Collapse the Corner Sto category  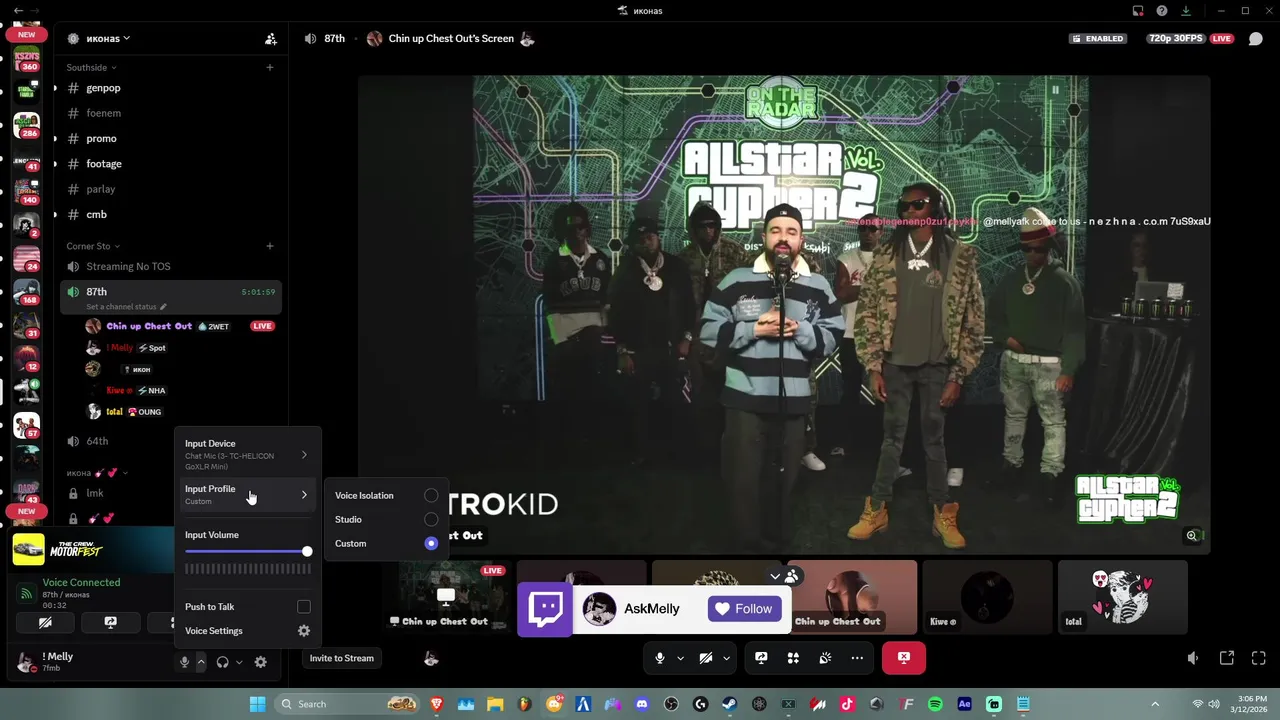[93, 246]
